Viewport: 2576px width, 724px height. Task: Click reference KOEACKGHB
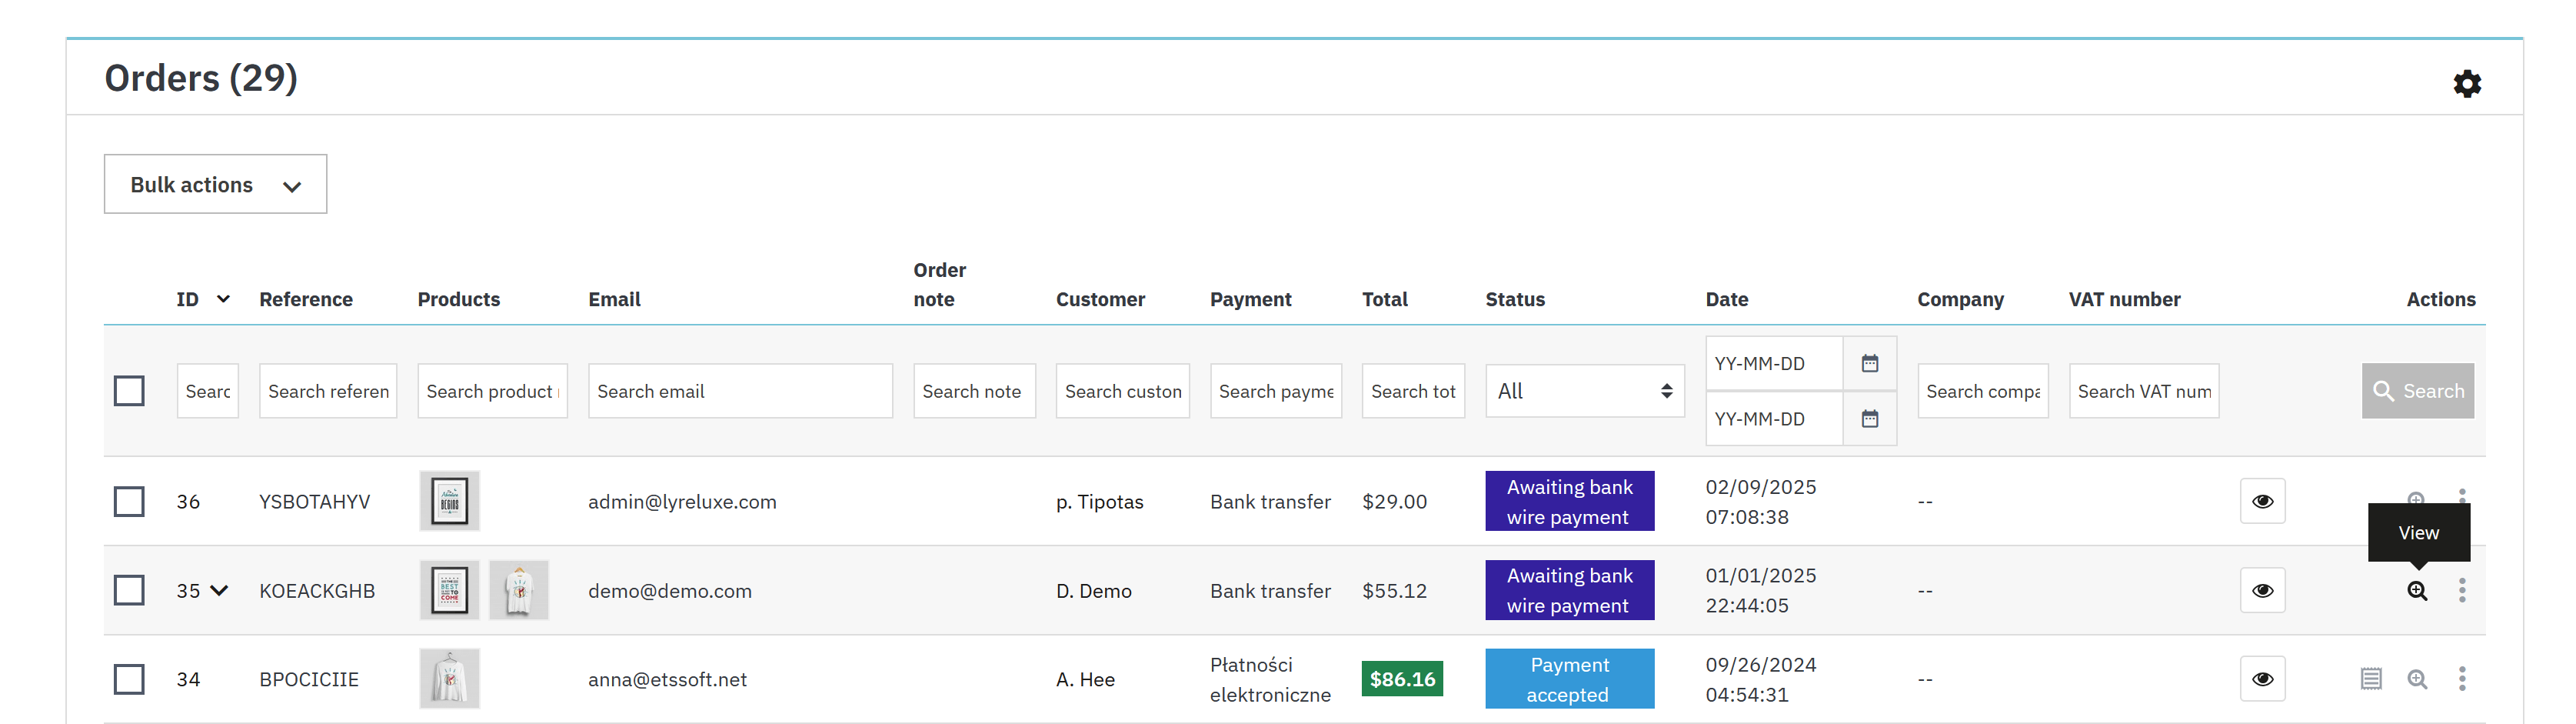tap(317, 591)
